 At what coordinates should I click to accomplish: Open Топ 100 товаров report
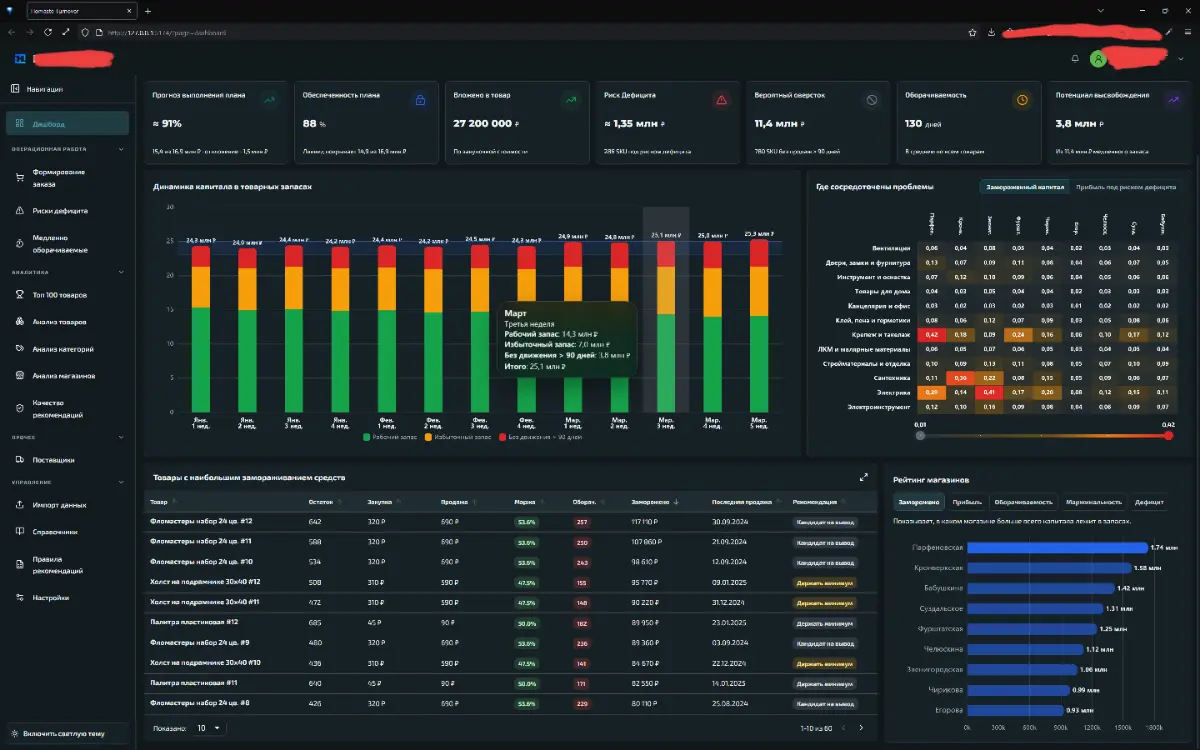pos(67,295)
